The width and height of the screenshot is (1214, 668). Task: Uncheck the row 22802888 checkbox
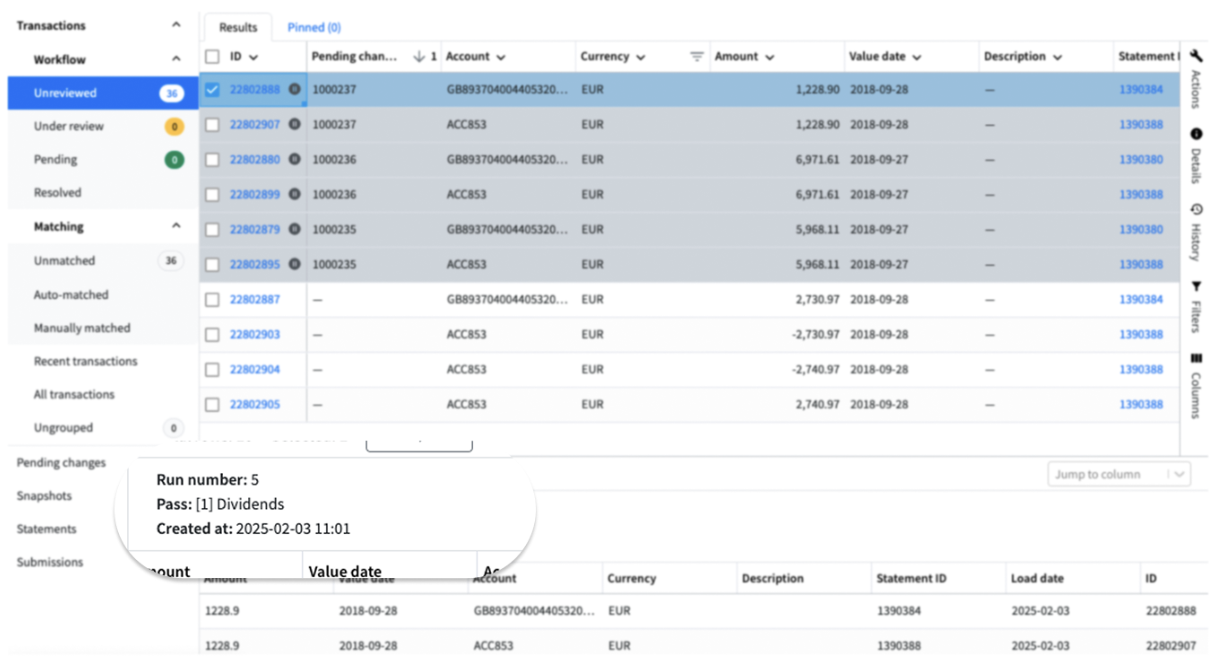212,89
